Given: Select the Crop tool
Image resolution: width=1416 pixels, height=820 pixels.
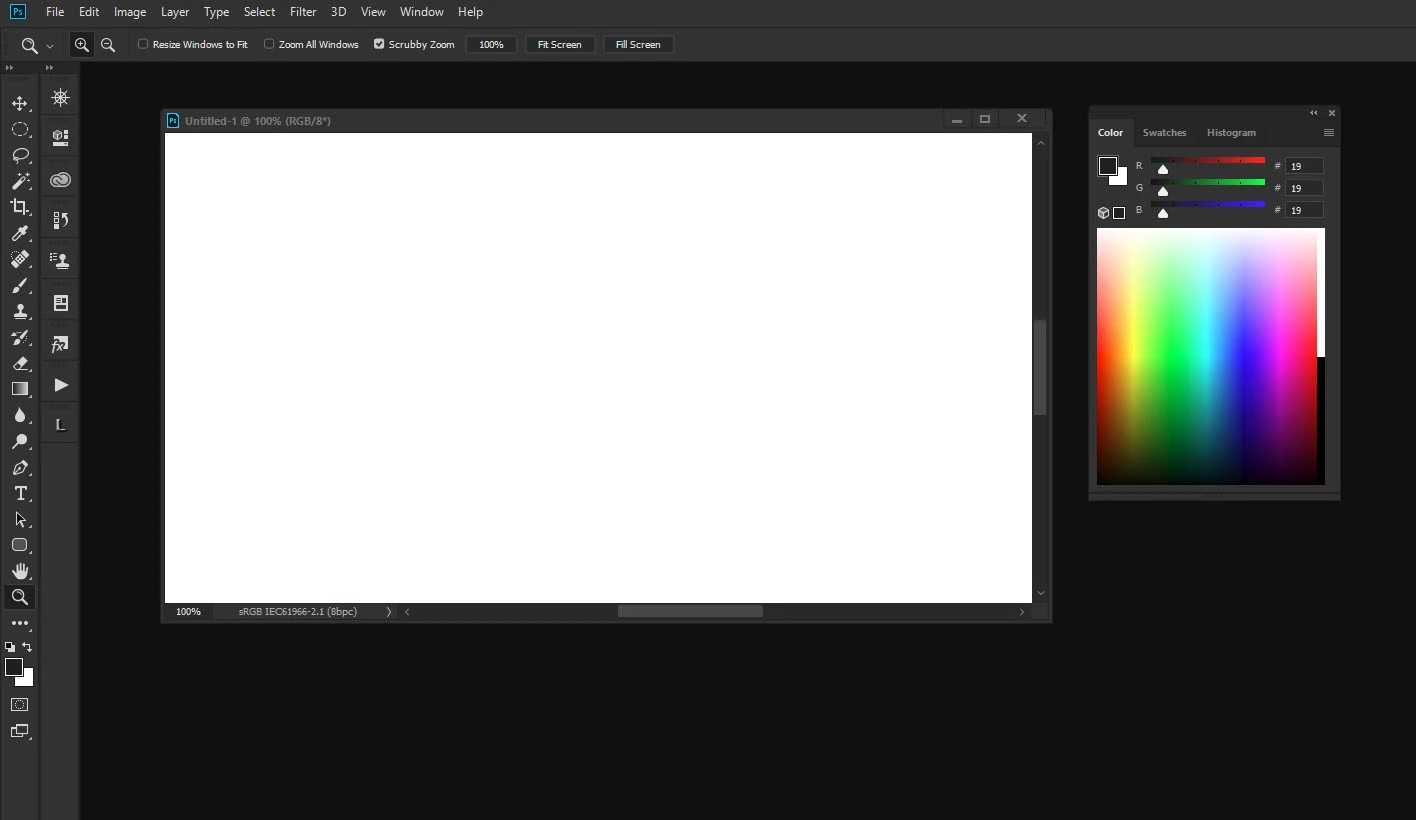Looking at the screenshot, I should [x=19, y=207].
